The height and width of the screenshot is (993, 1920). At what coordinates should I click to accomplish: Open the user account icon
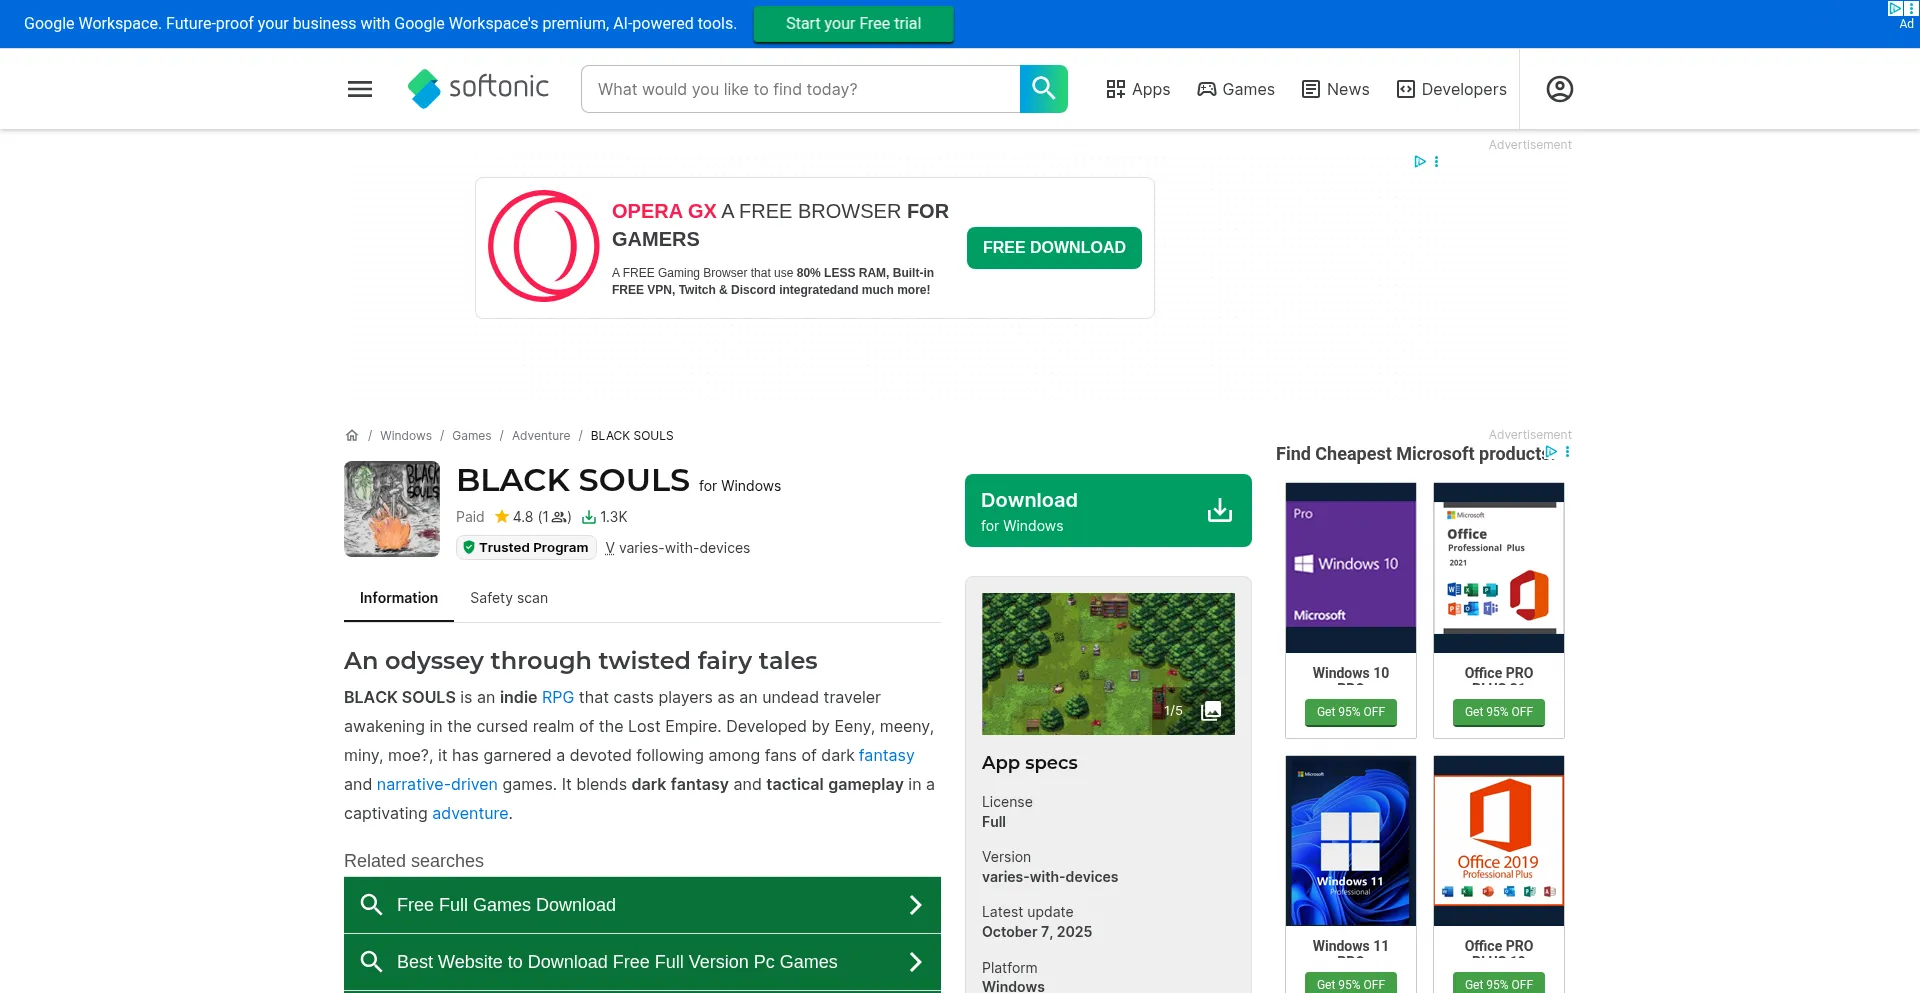click(1558, 89)
